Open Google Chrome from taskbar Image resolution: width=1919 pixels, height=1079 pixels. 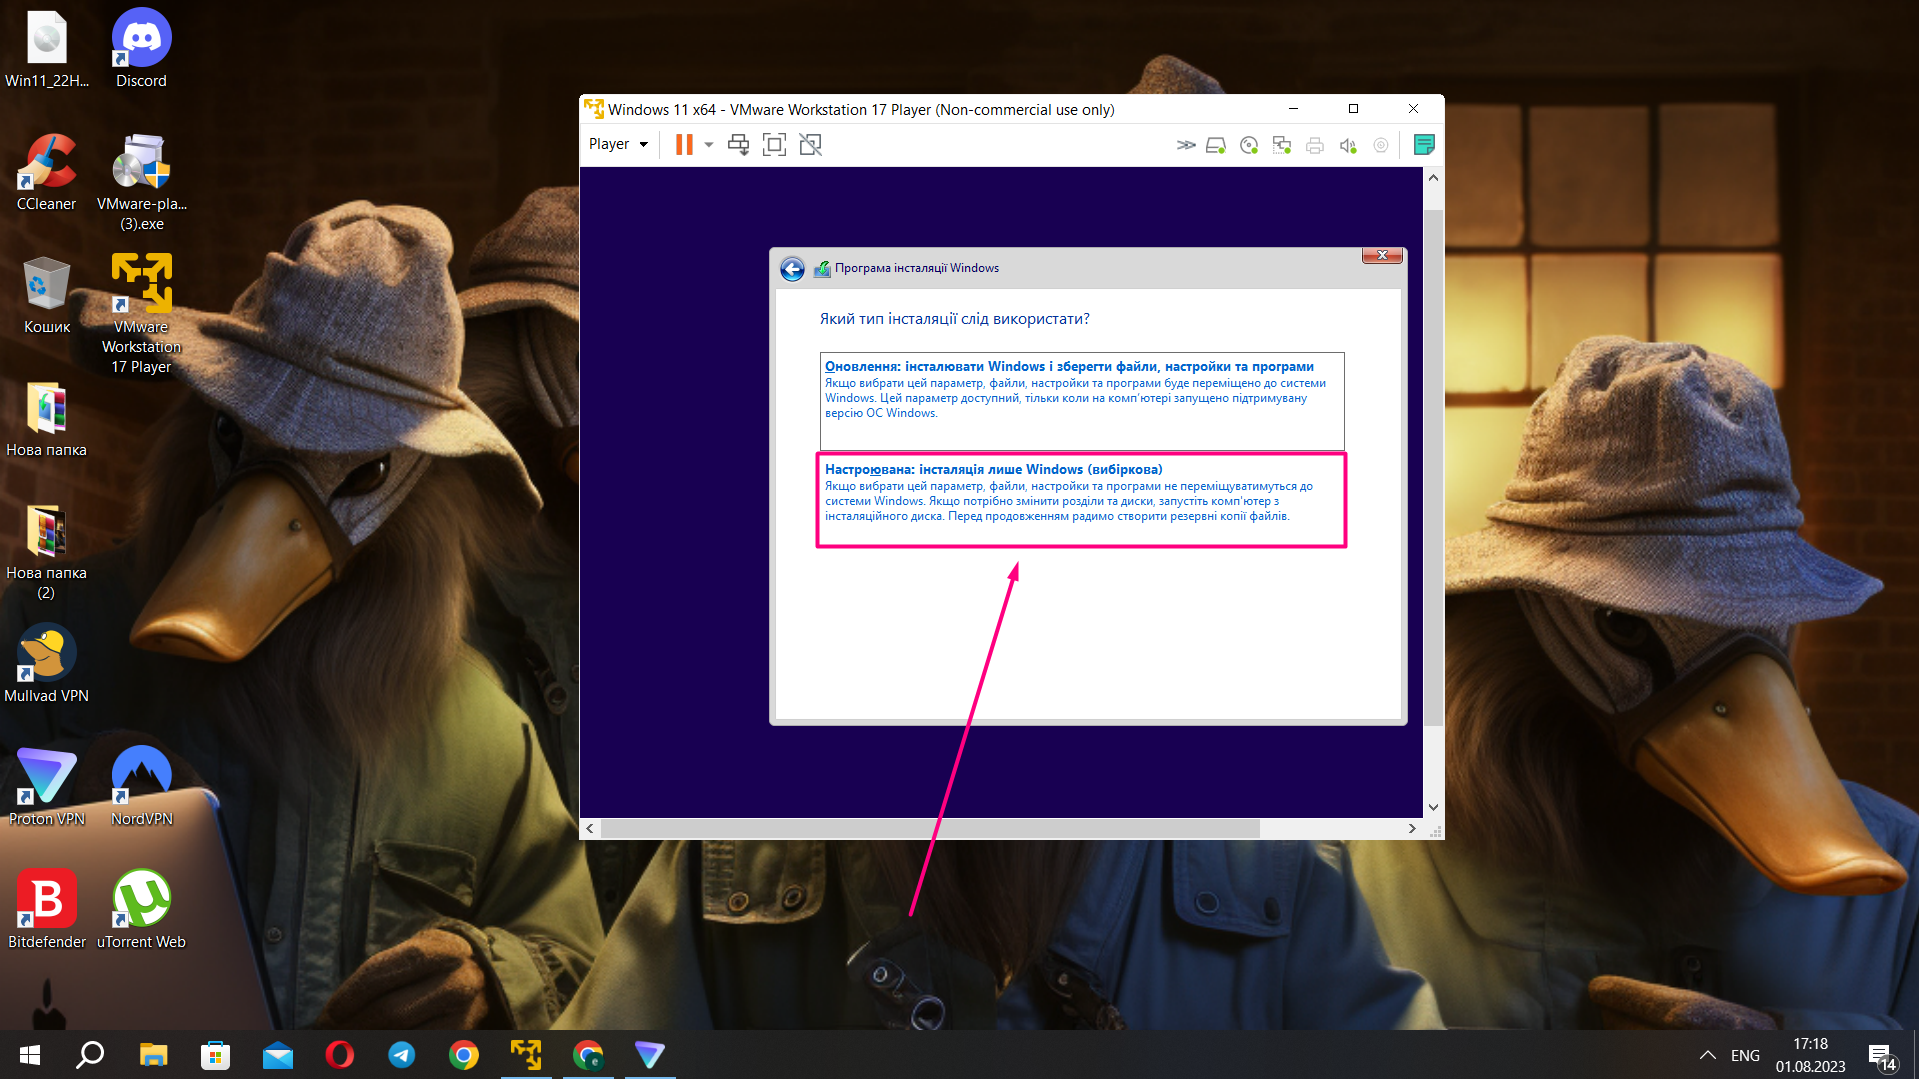tap(464, 1055)
